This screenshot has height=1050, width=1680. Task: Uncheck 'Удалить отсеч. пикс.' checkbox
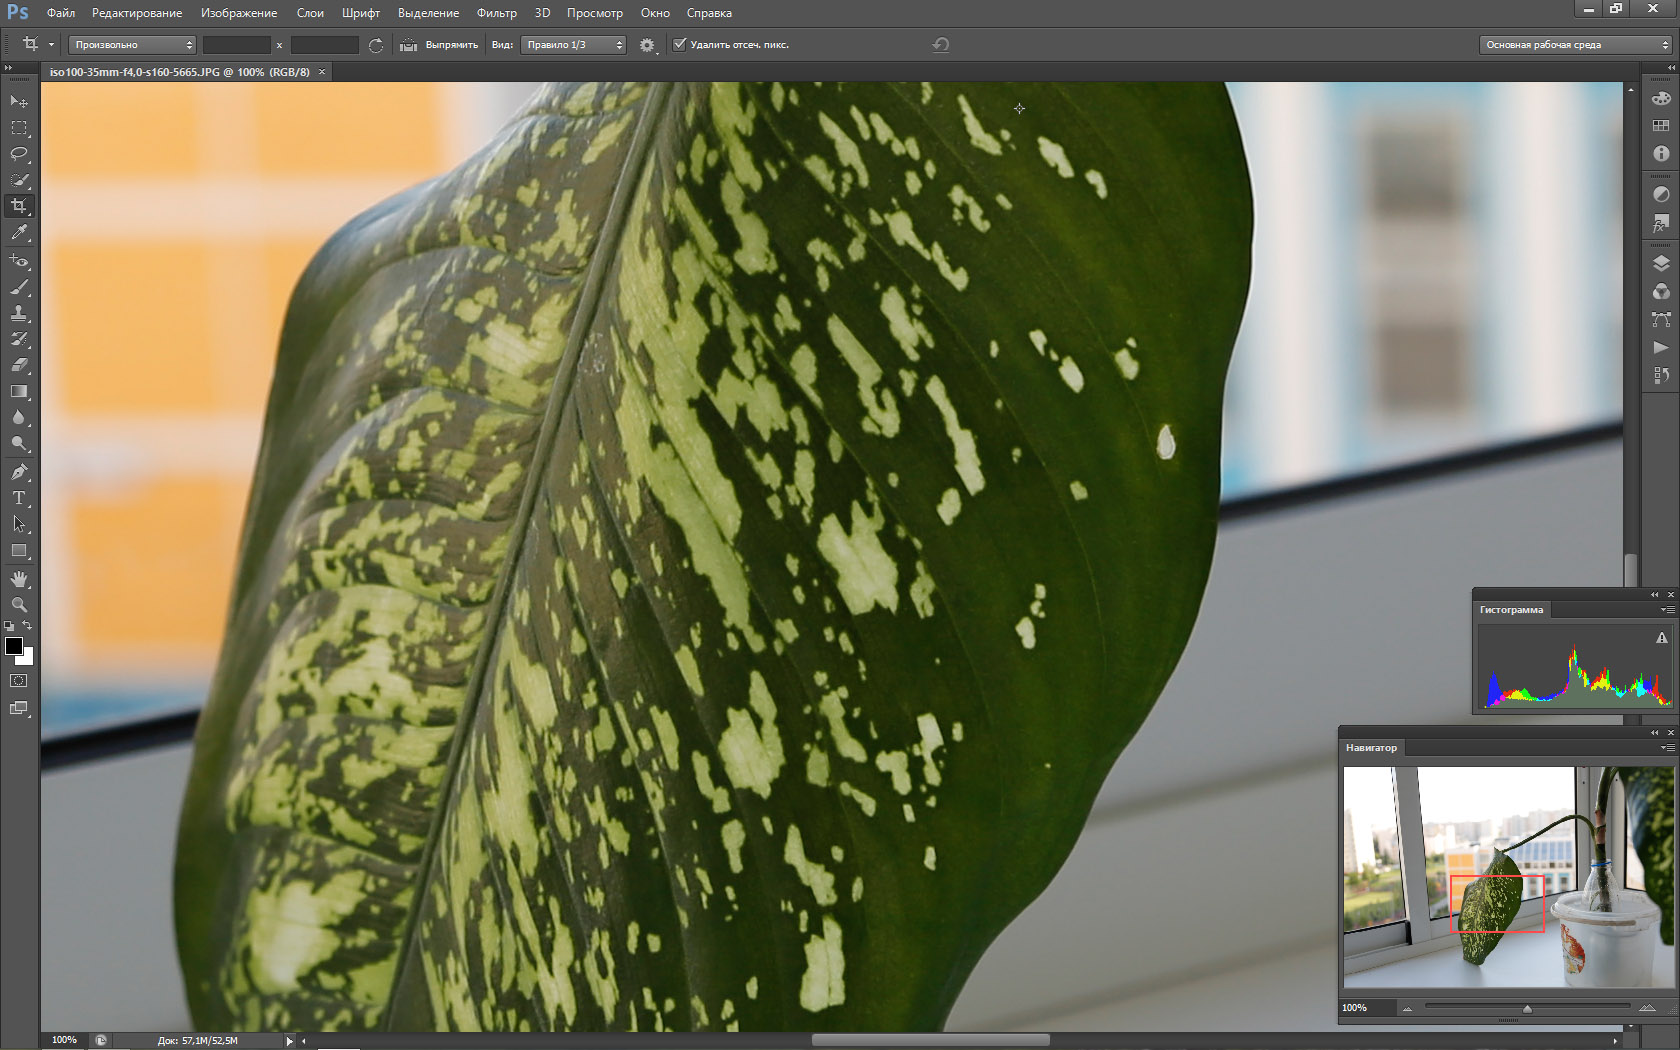coord(680,45)
